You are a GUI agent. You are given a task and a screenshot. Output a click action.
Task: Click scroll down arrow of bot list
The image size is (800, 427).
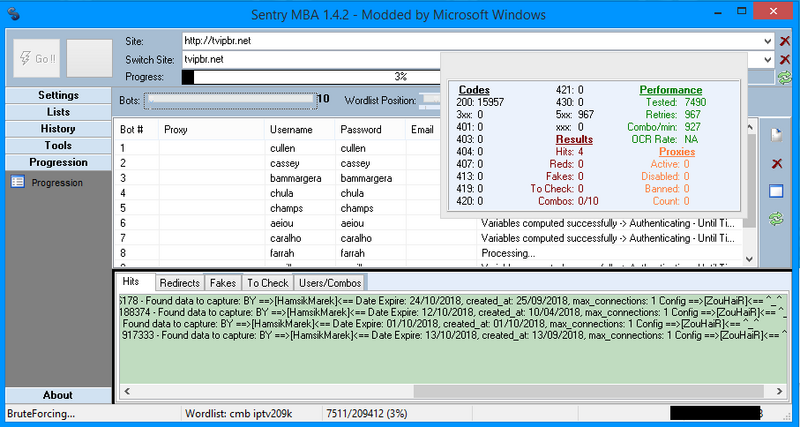(749, 259)
